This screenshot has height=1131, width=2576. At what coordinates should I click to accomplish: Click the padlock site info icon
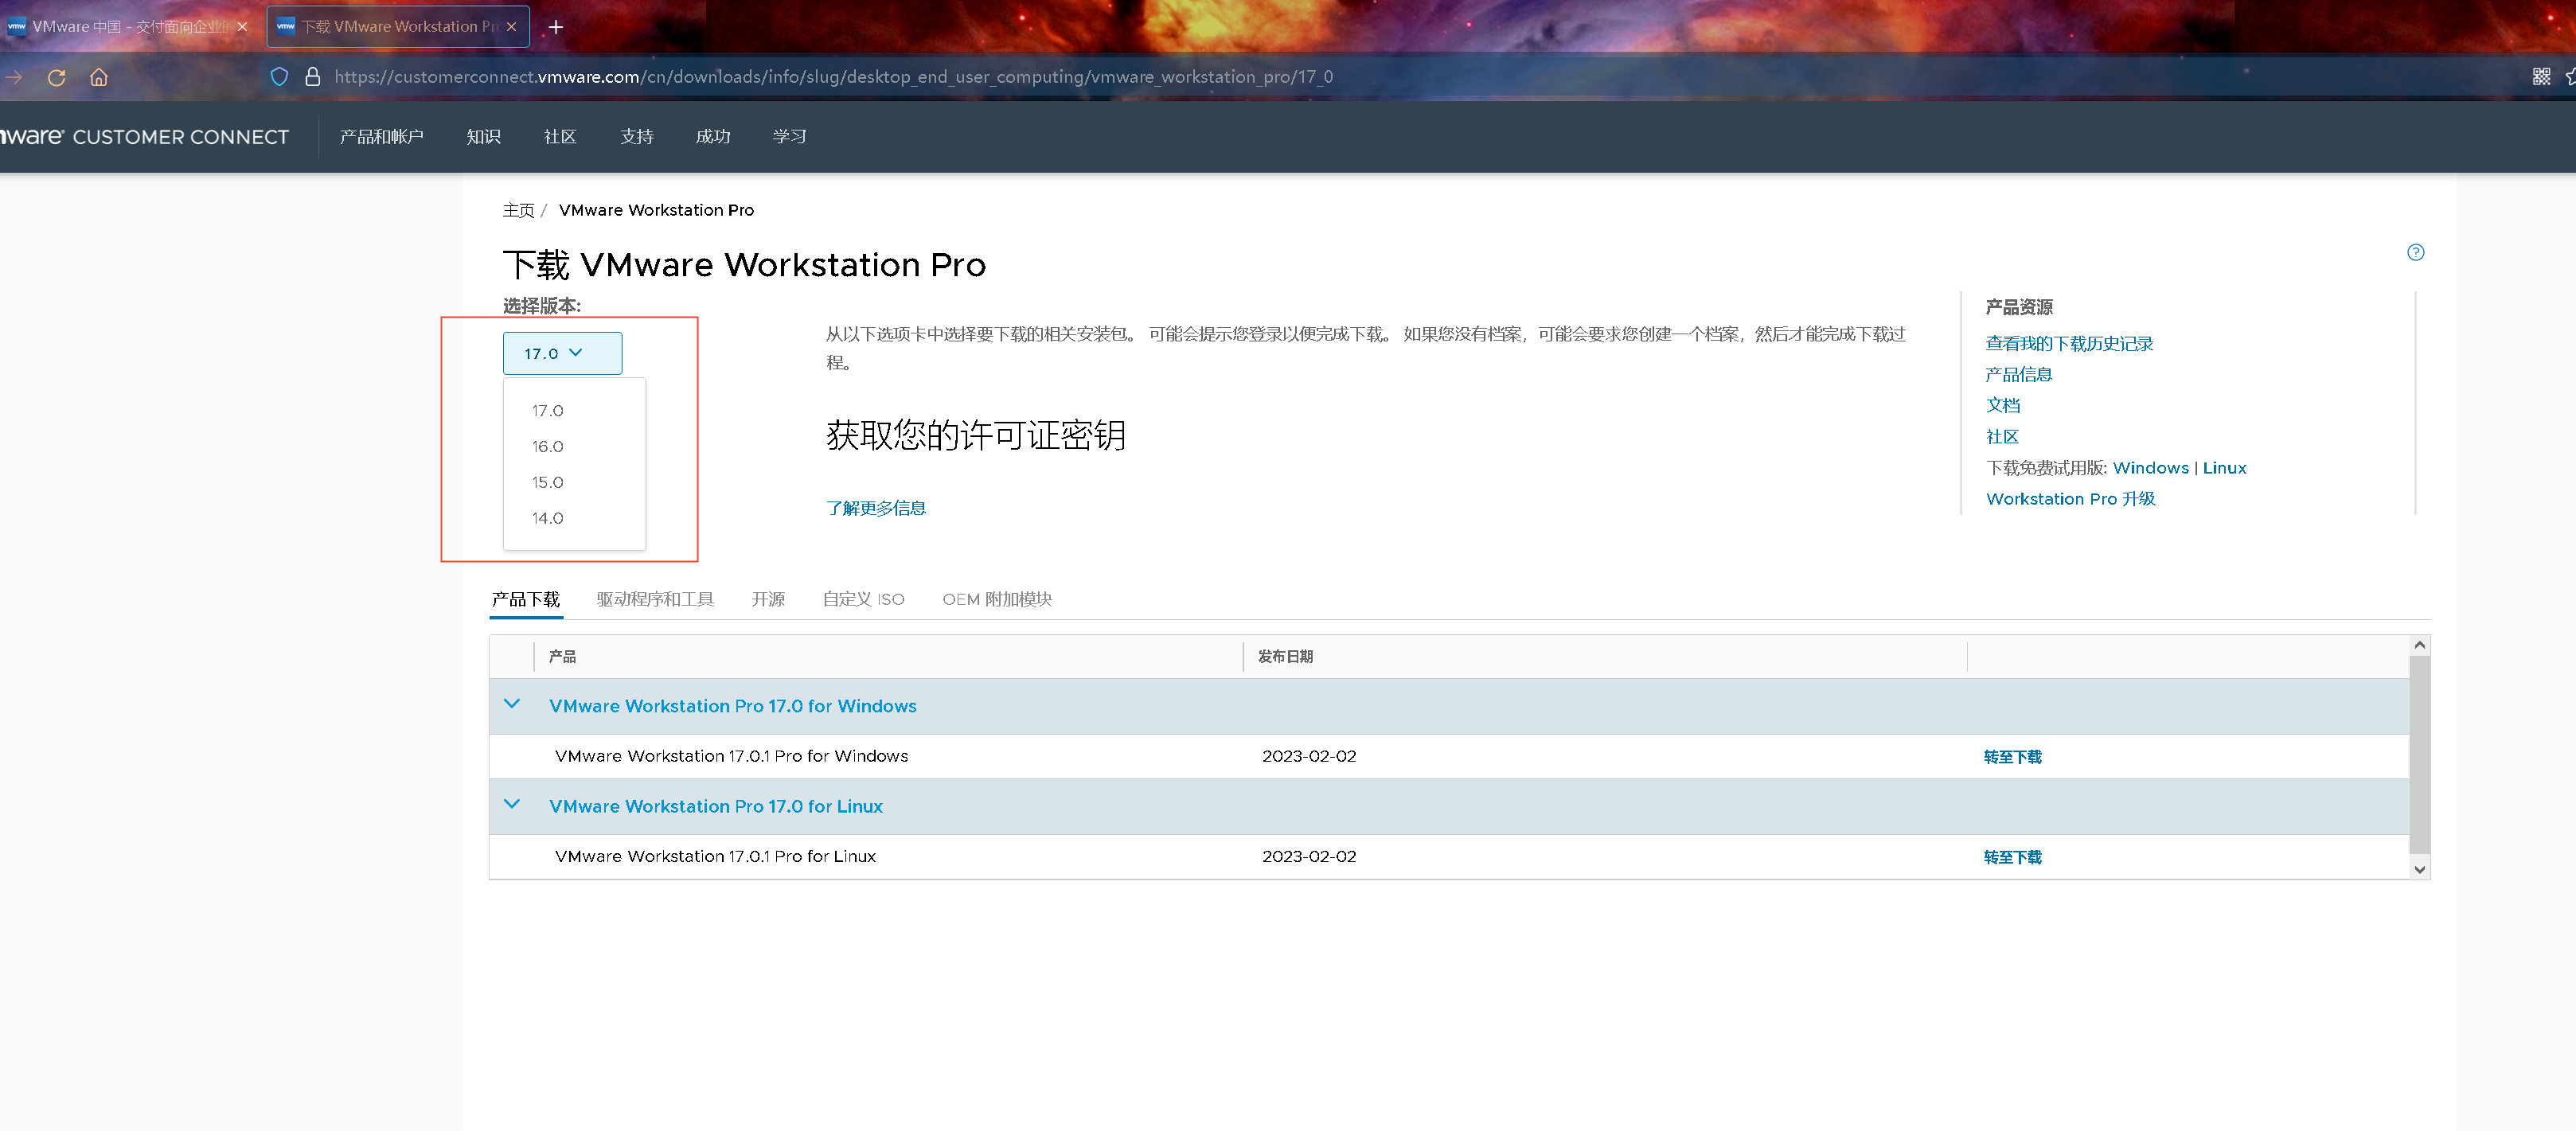312,77
